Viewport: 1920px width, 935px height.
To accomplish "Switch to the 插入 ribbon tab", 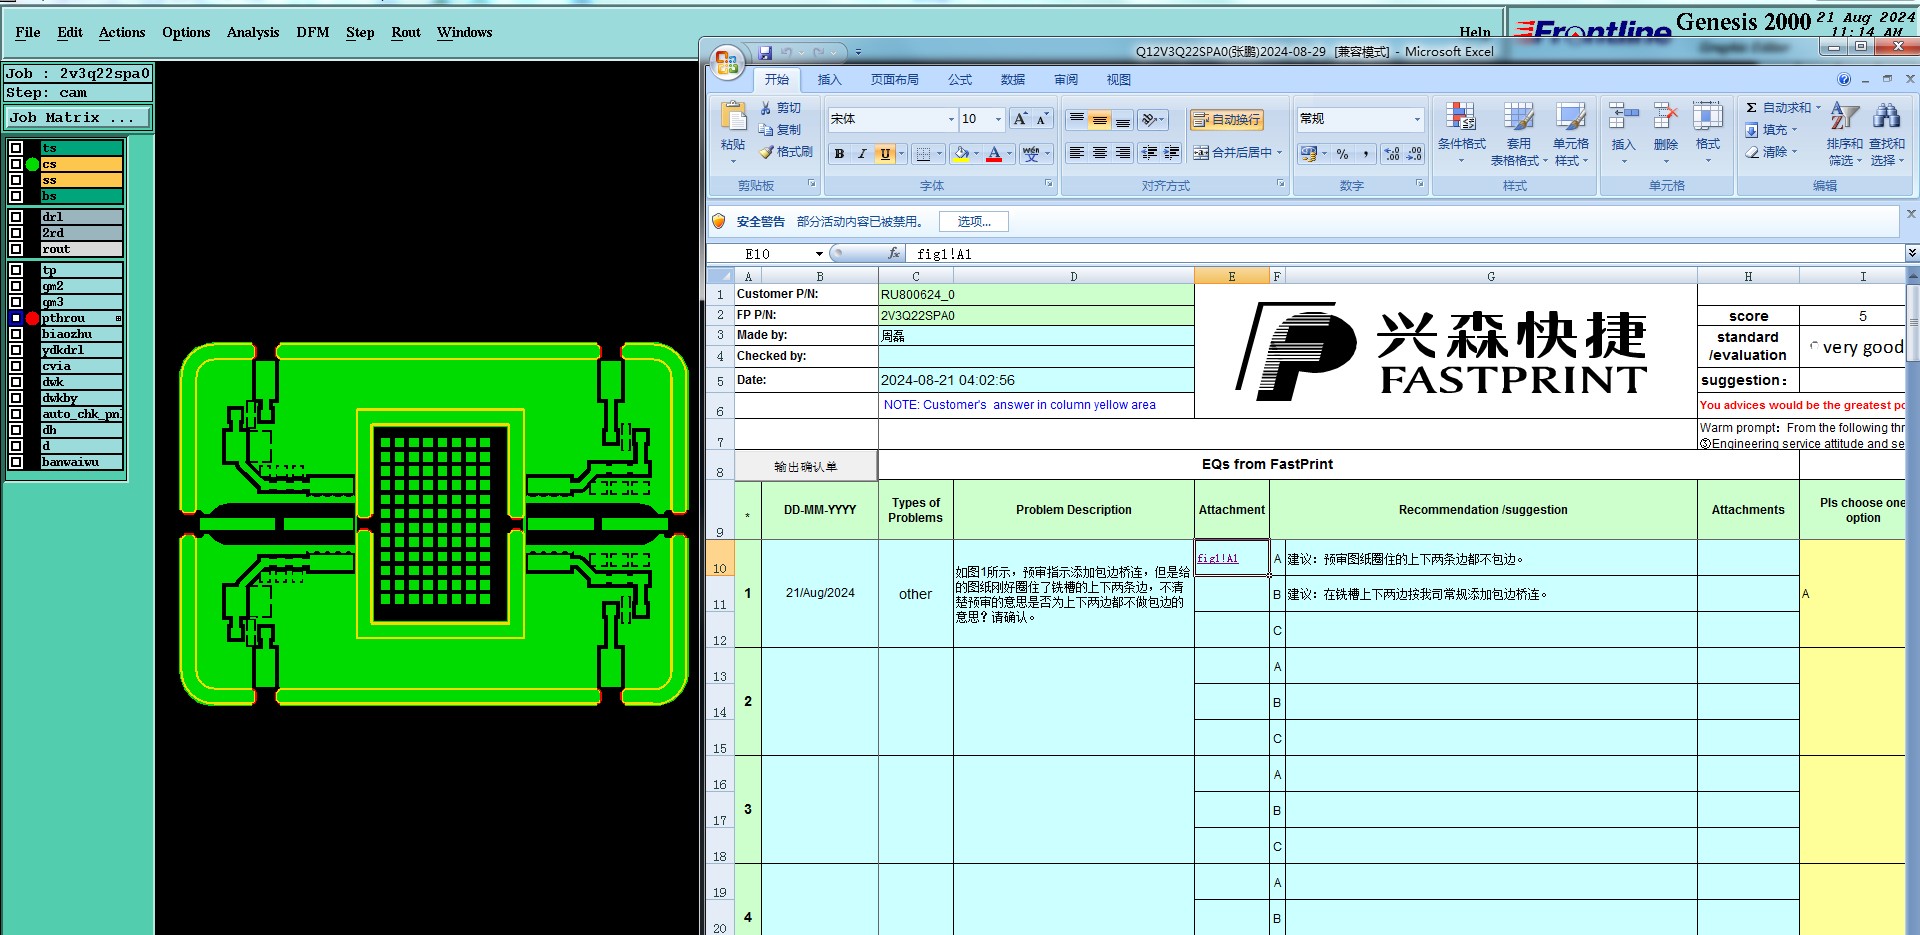I will pyautogui.click(x=829, y=80).
